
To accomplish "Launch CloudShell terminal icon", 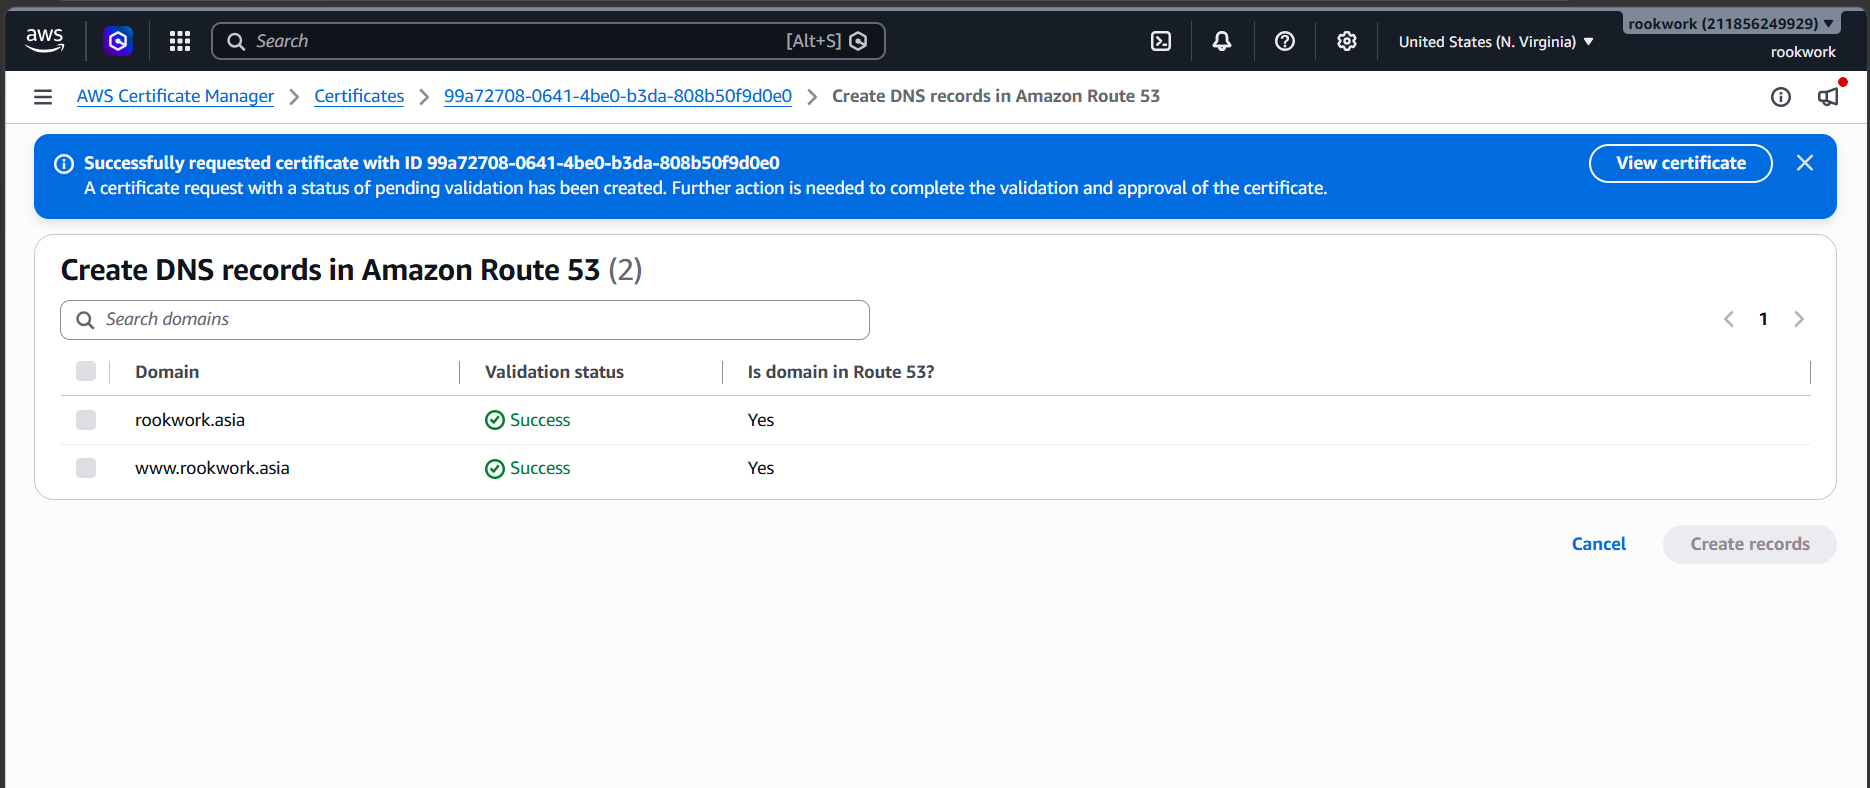I will point(1161,41).
